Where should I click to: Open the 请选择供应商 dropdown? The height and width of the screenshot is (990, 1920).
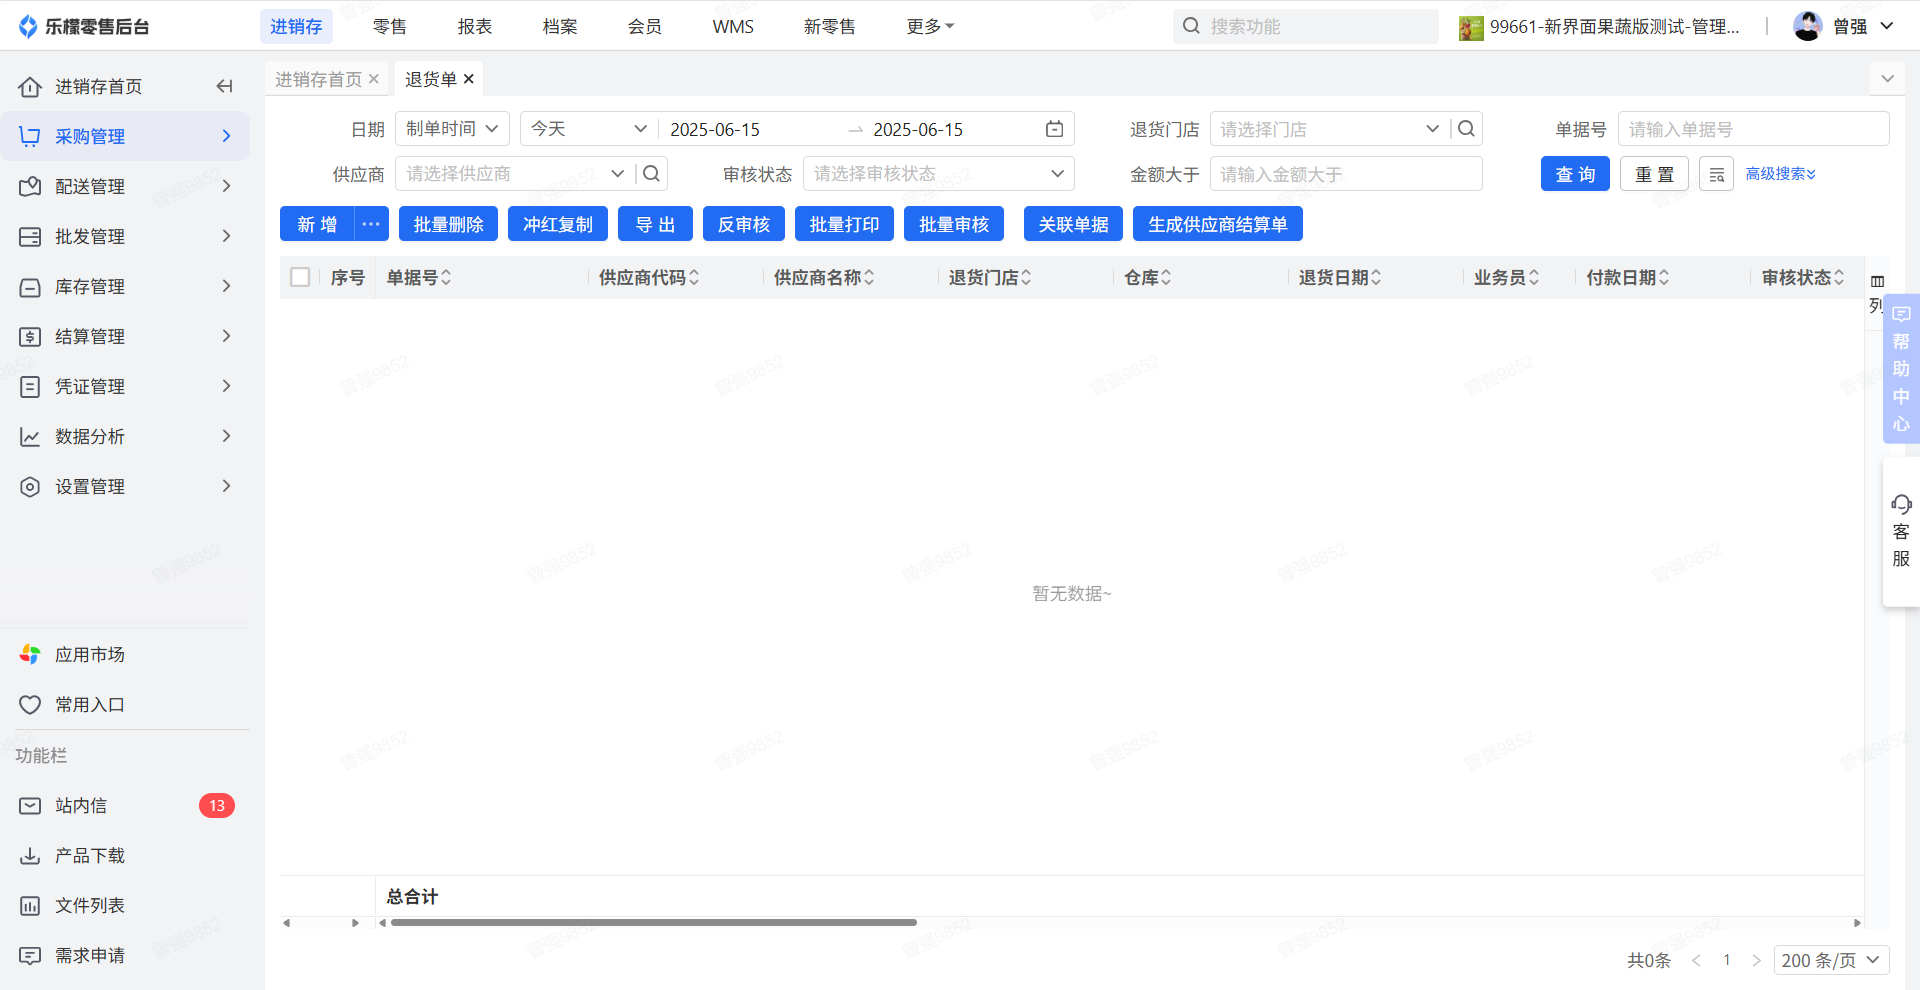click(514, 174)
